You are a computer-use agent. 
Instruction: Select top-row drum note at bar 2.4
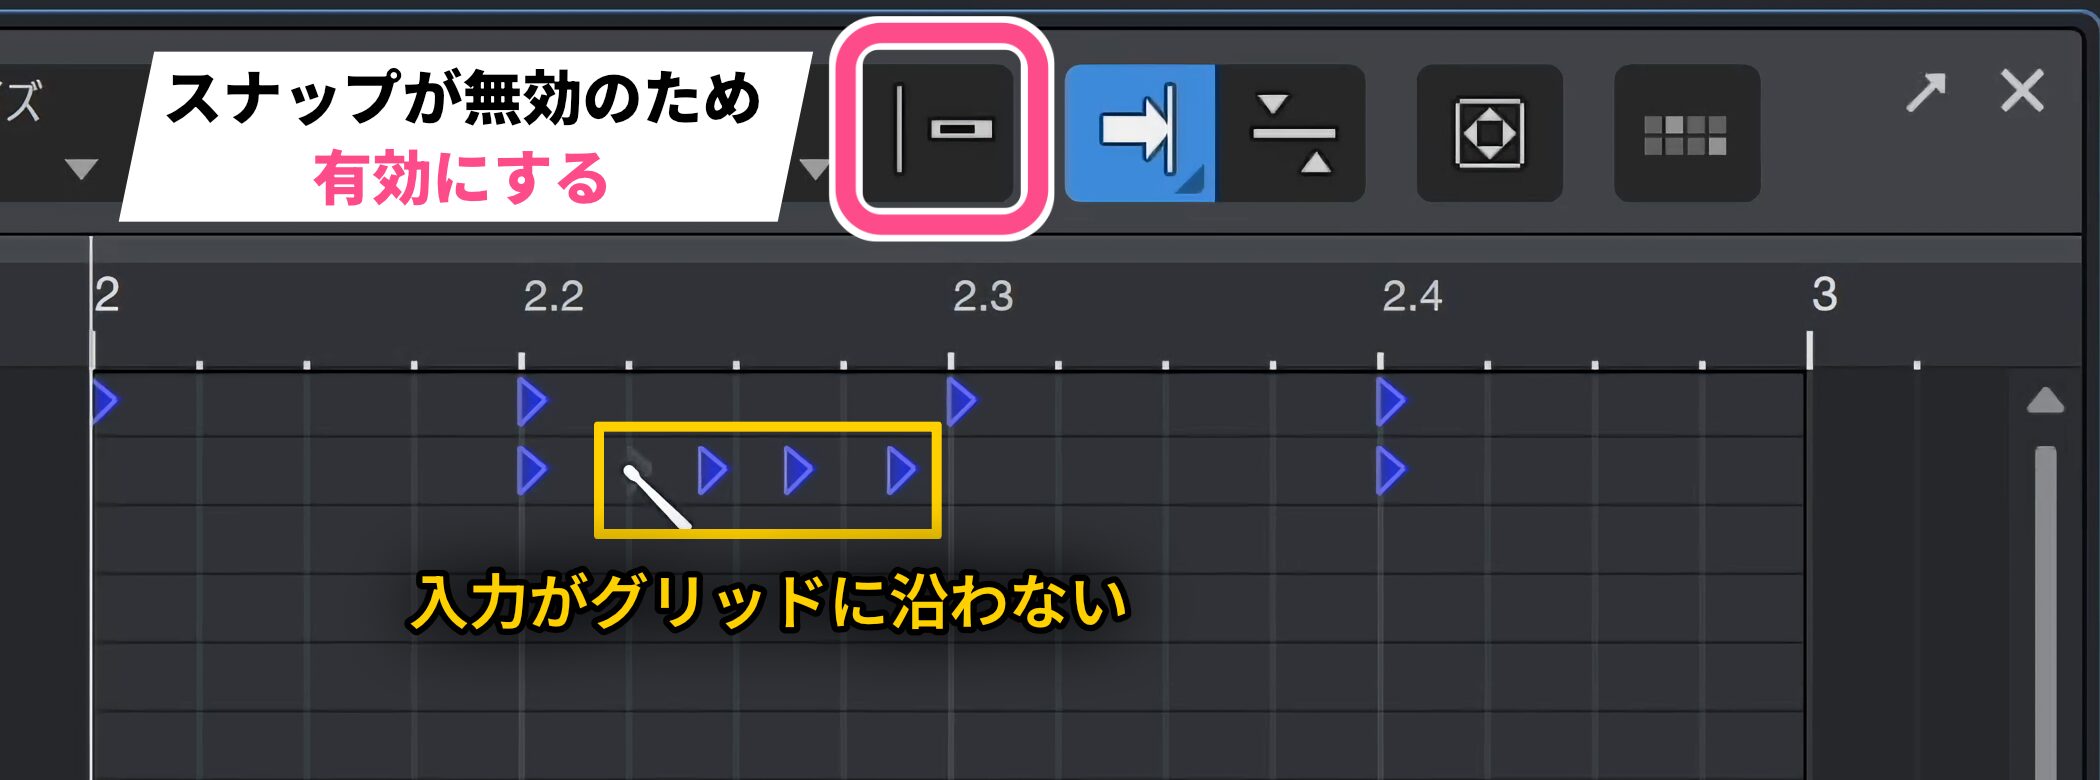coord(1390,402)
